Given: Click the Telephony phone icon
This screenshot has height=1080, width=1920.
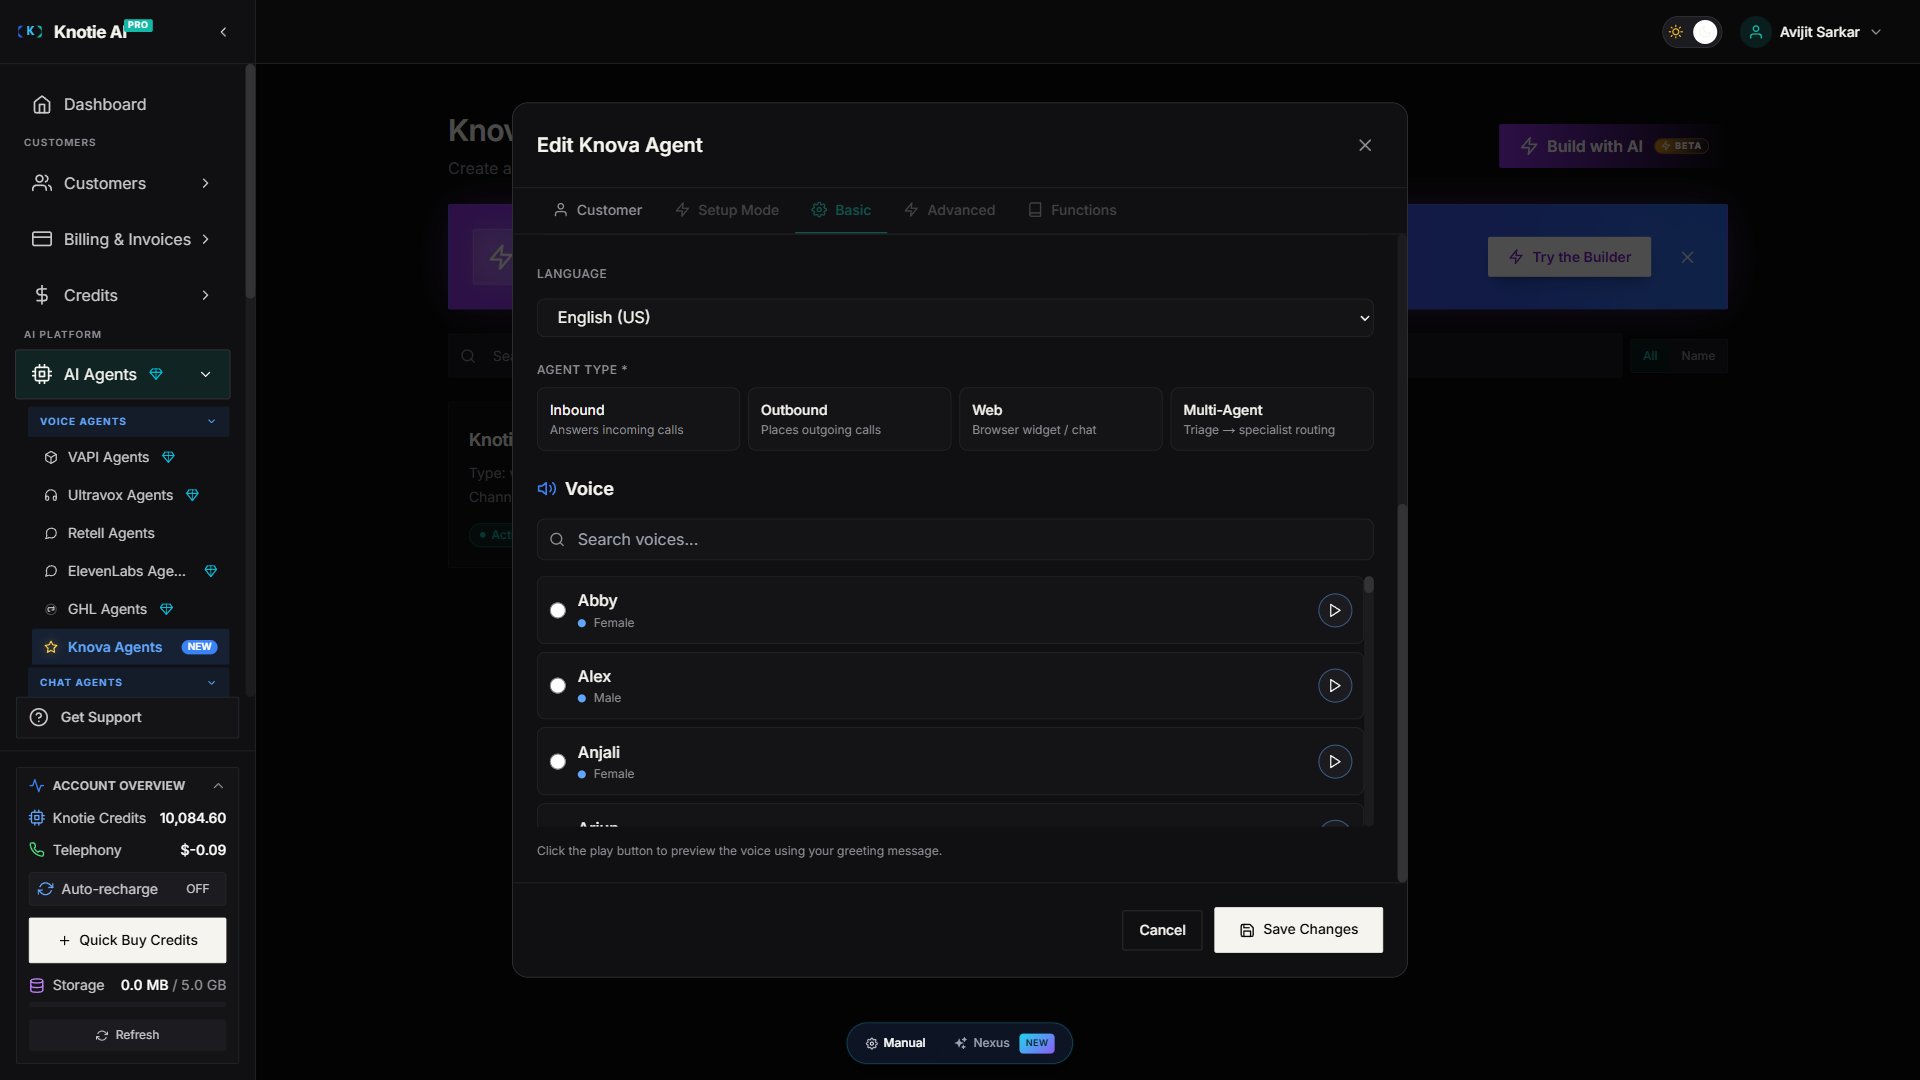Looking at the screenshot, I should tap(37, 850).
